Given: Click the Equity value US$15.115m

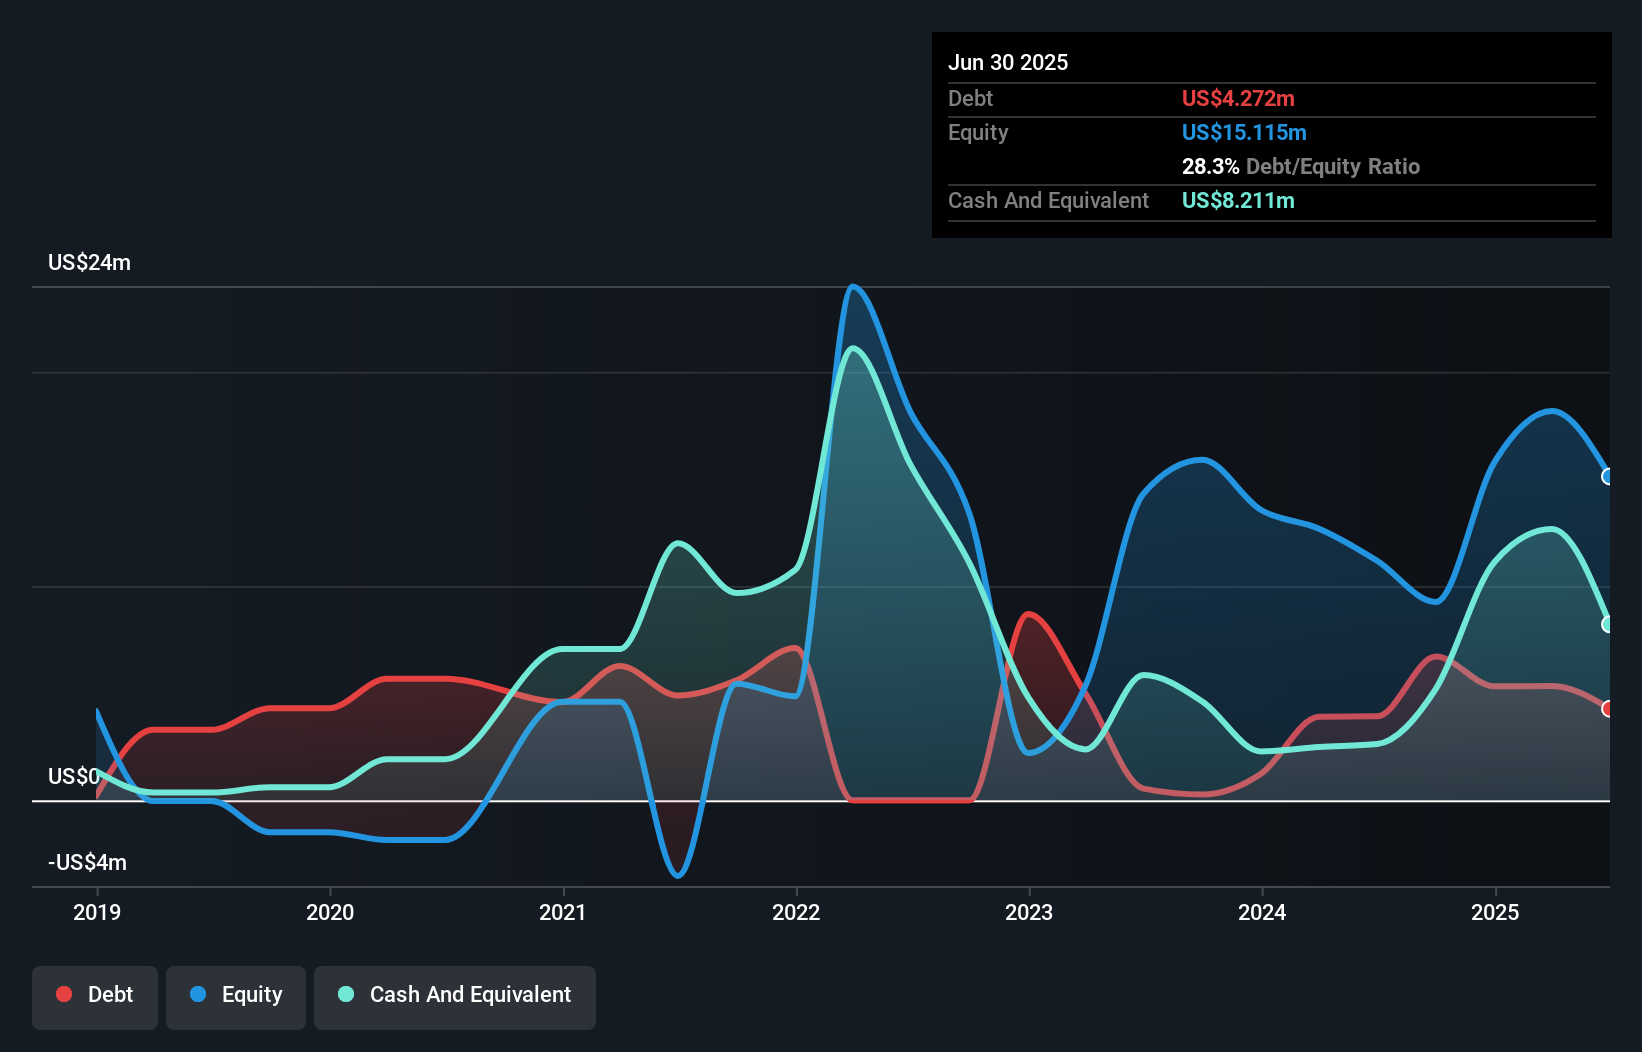Looking at the screenshot, I should [x=1244, y=133].
